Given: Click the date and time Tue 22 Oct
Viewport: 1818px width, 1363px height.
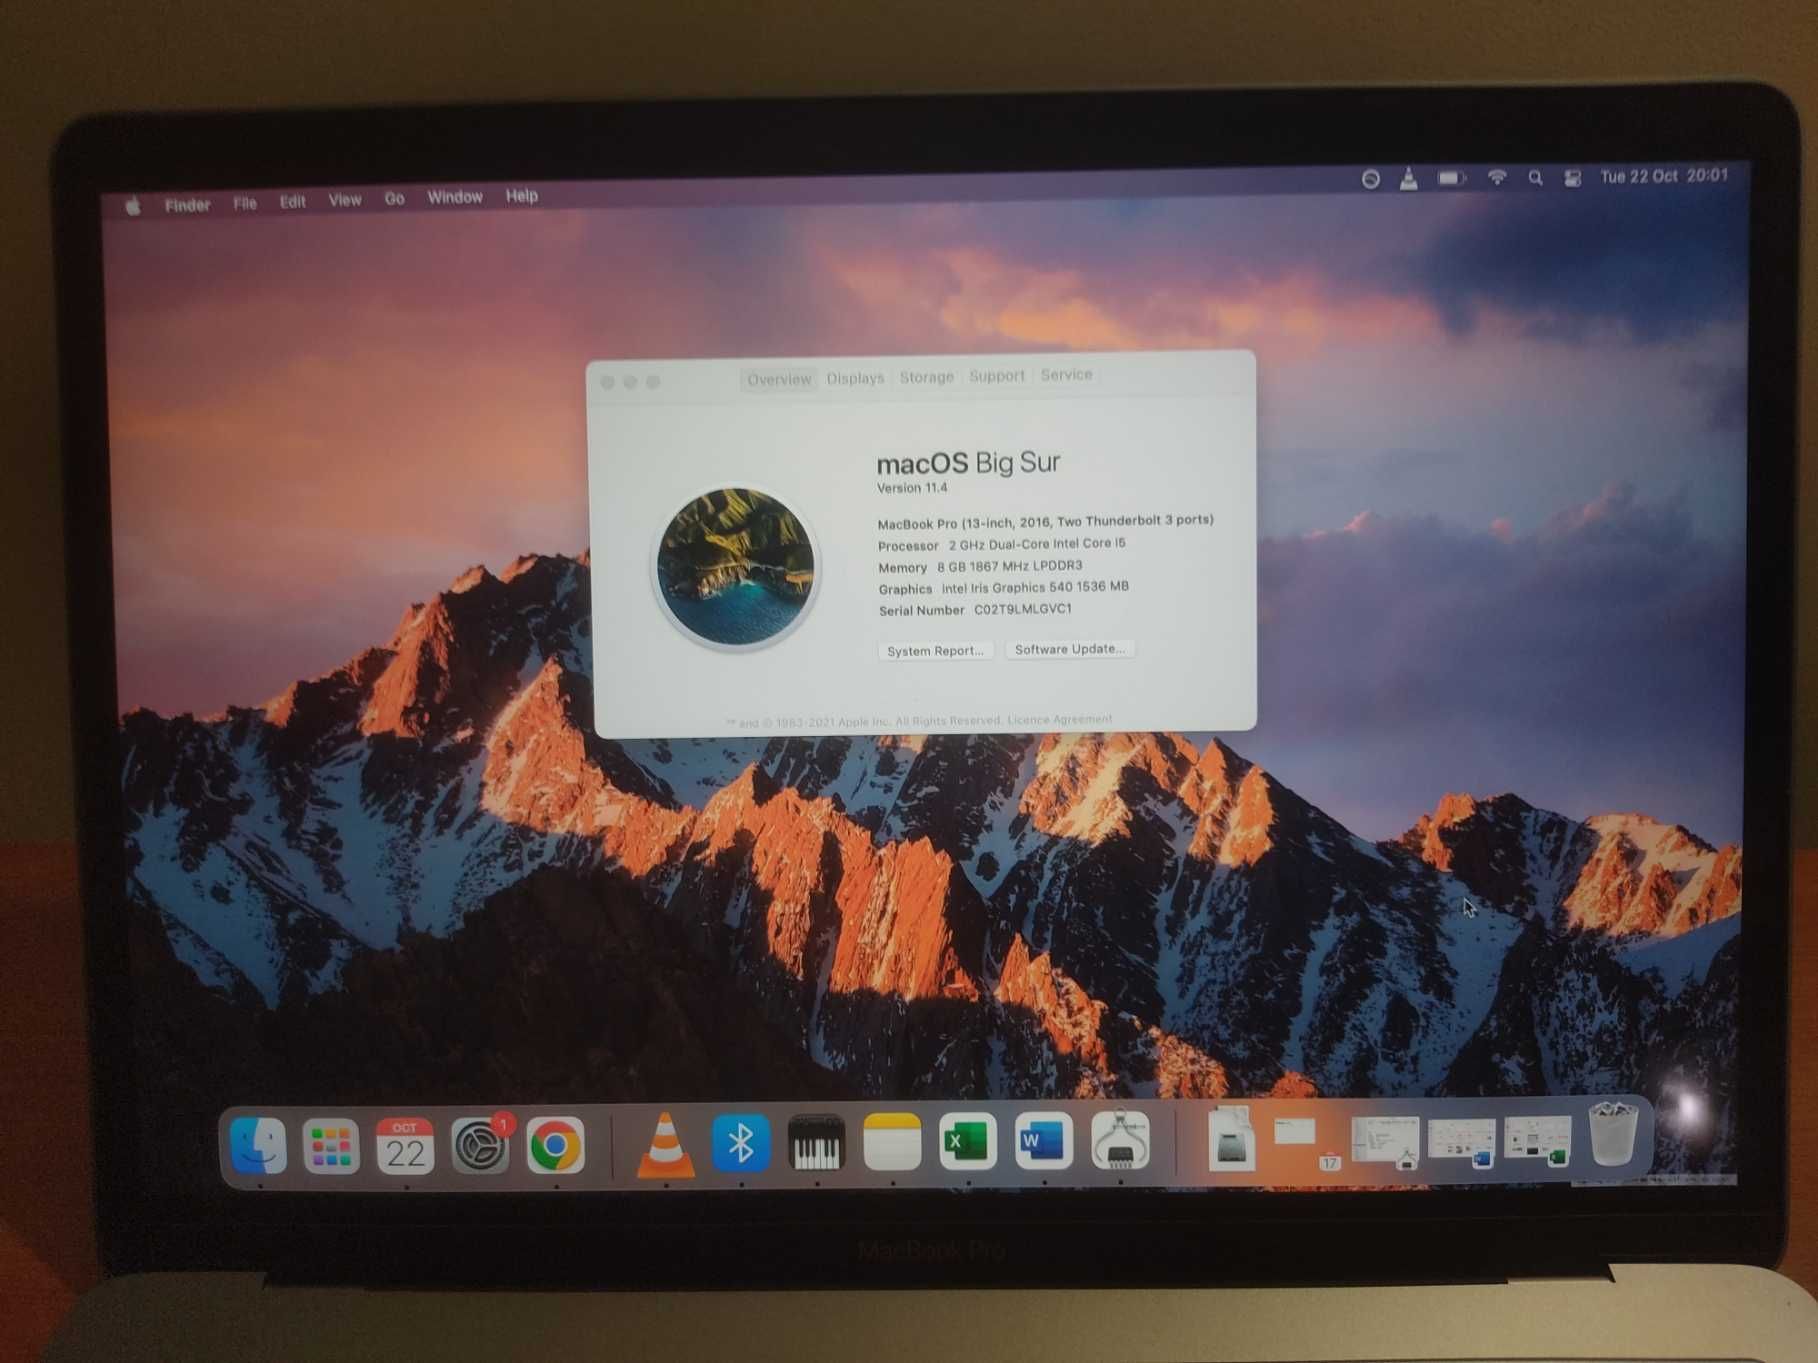Looking at the screenshot, I should (1663, 176).
